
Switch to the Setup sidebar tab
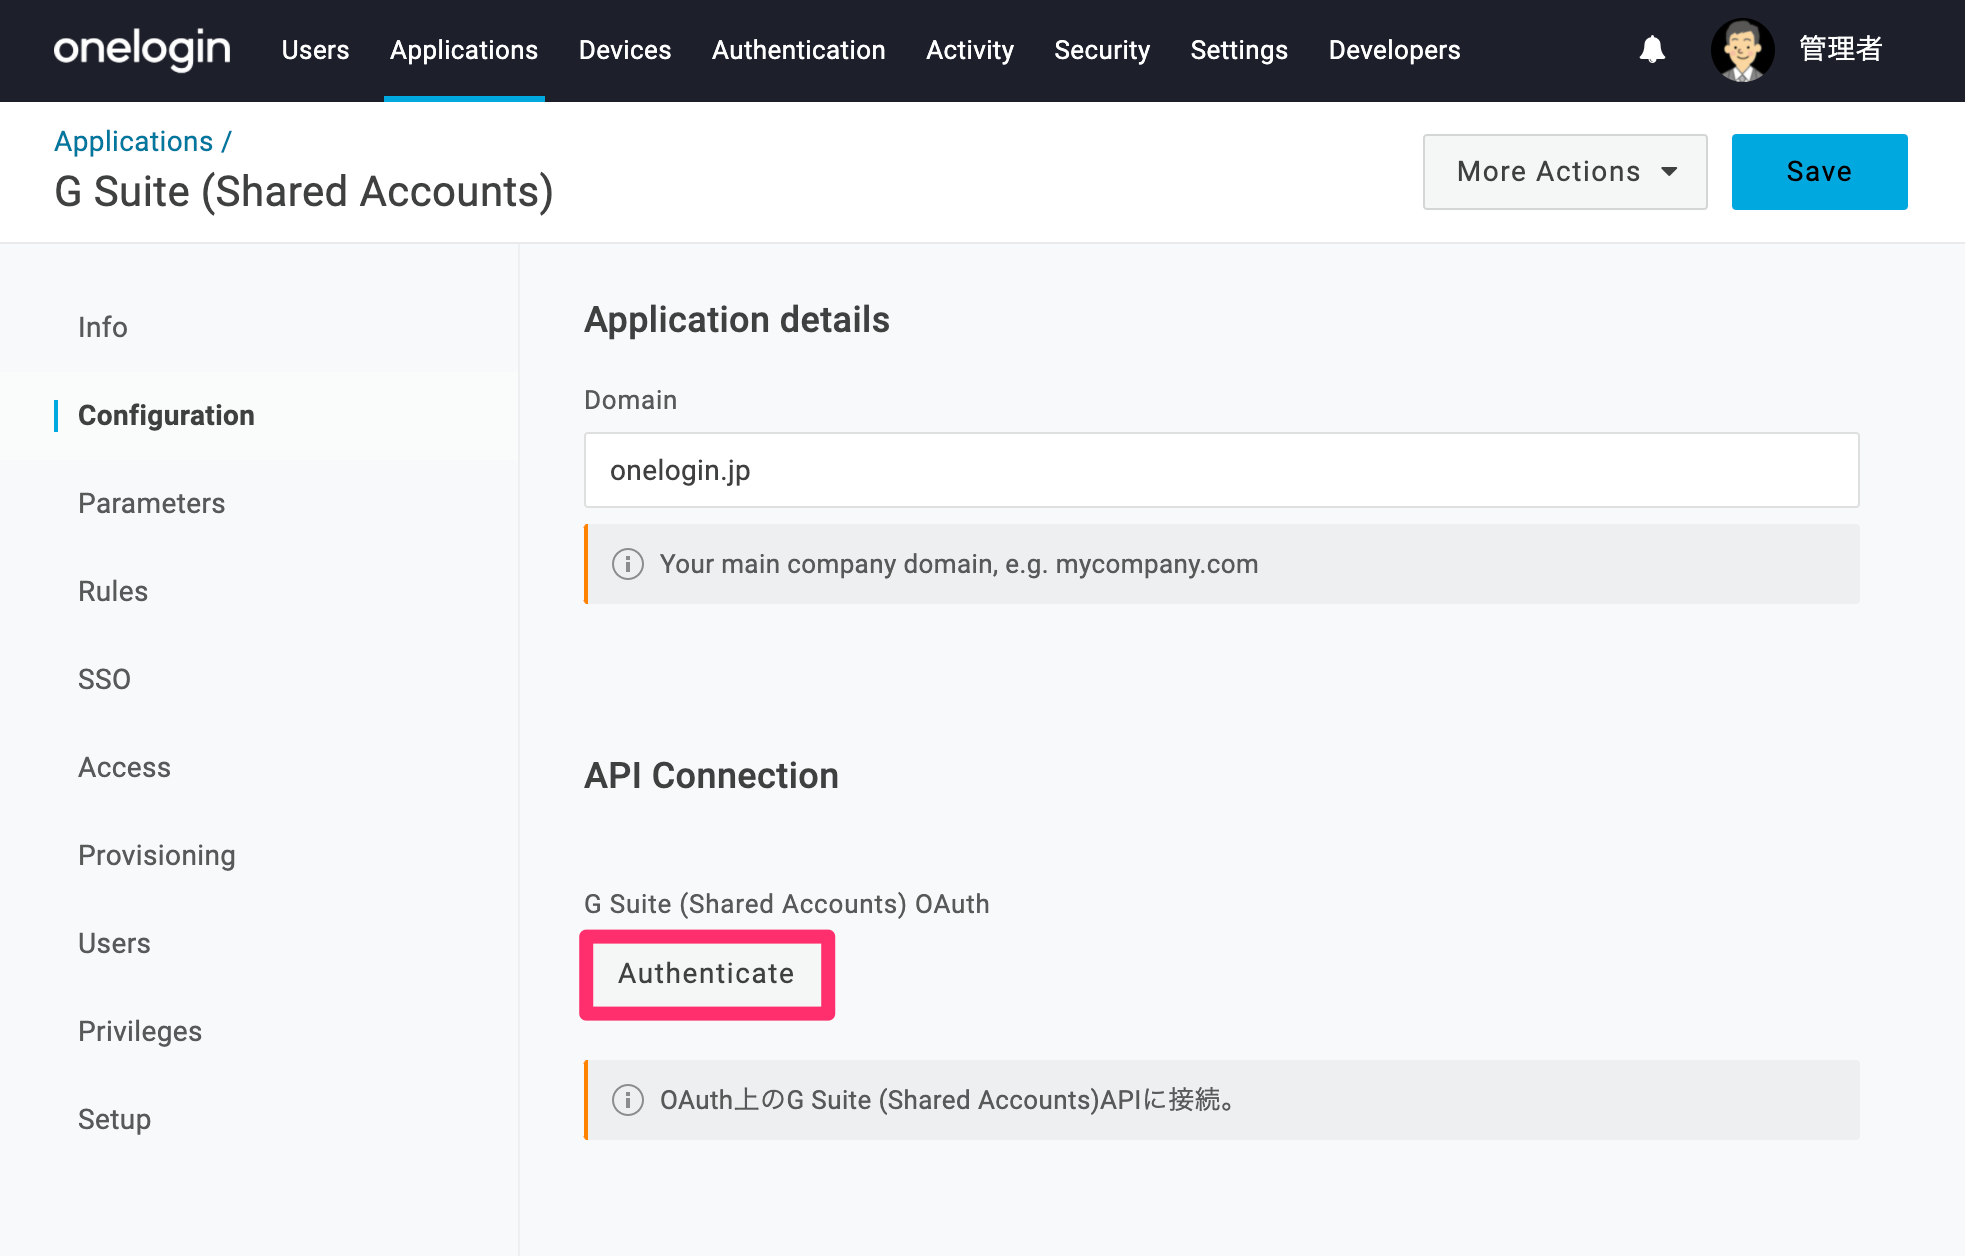(x=115, y=1119)
